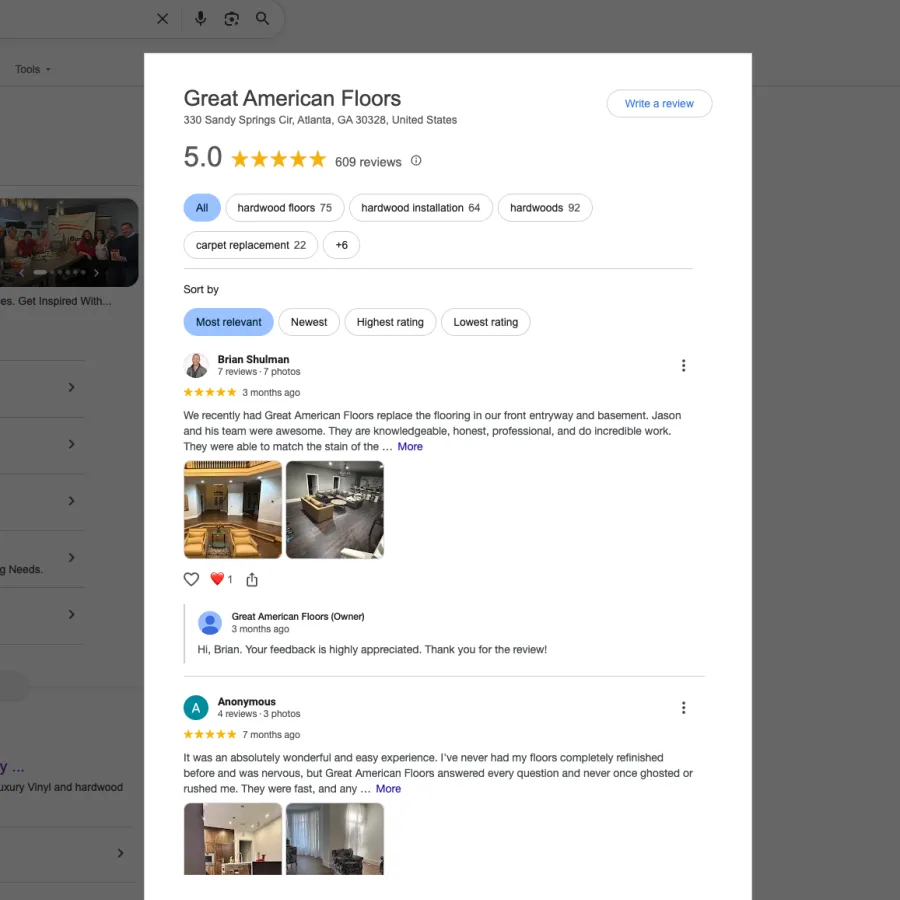Go to the next photo in the background carousel
This screenshot has width=900, height=900.
tap(96, 273)
